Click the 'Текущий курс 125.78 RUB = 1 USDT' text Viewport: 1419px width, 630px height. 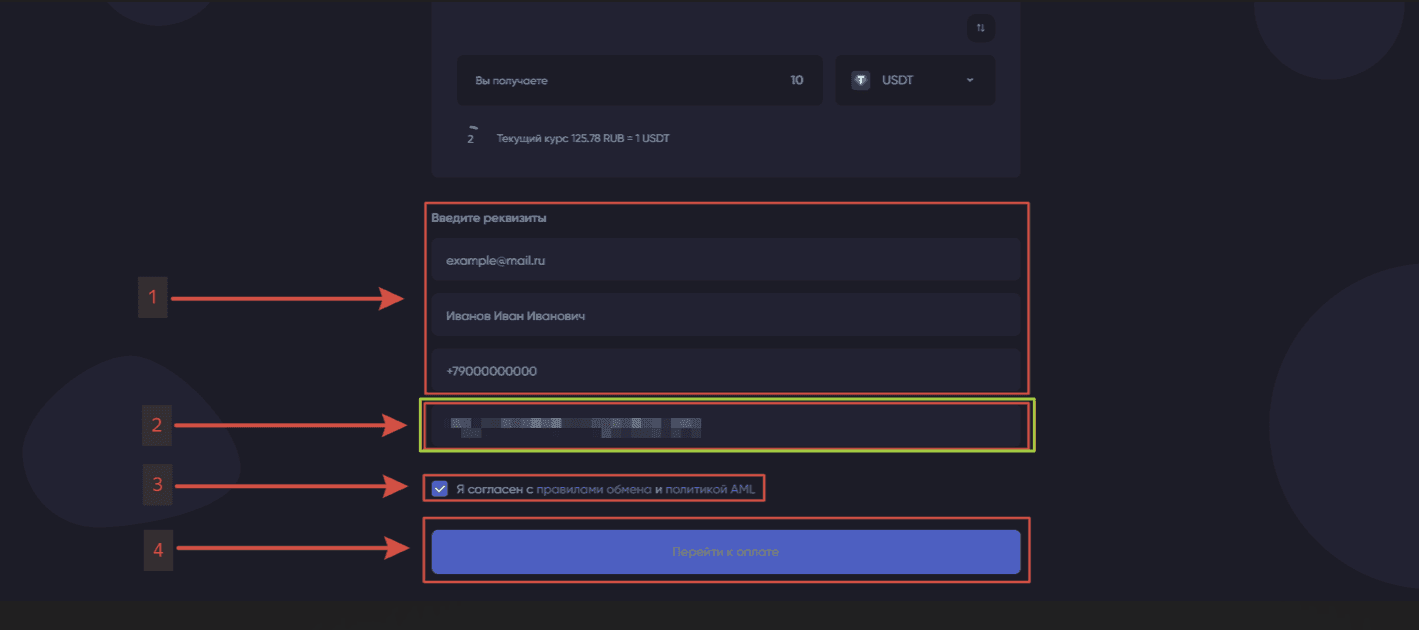583,138
